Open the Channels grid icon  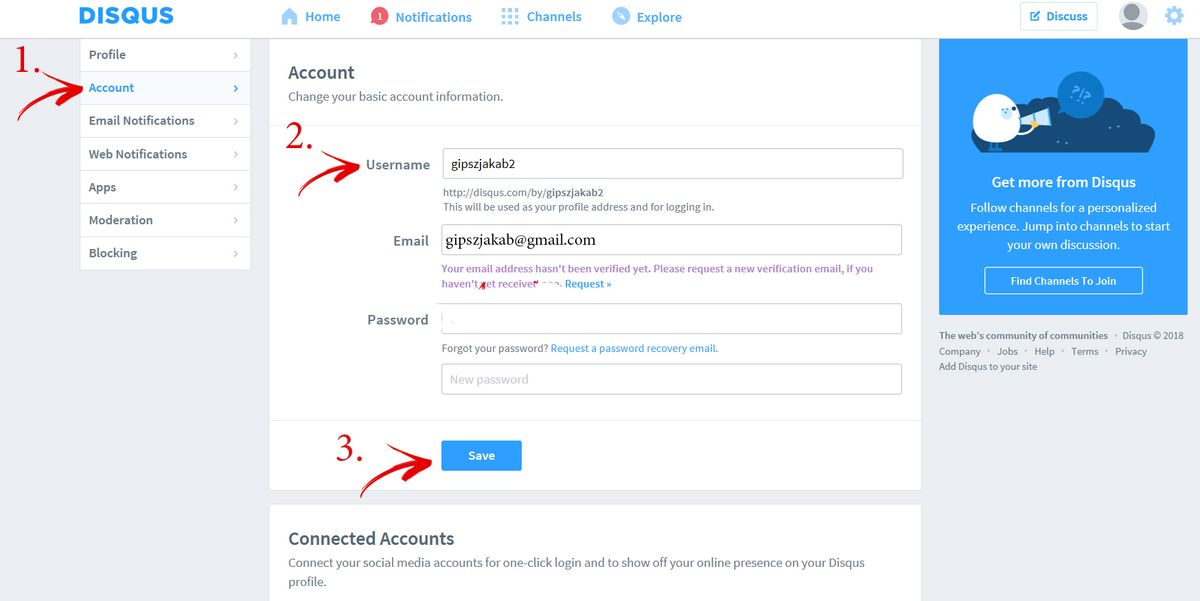tap(510, 16)
